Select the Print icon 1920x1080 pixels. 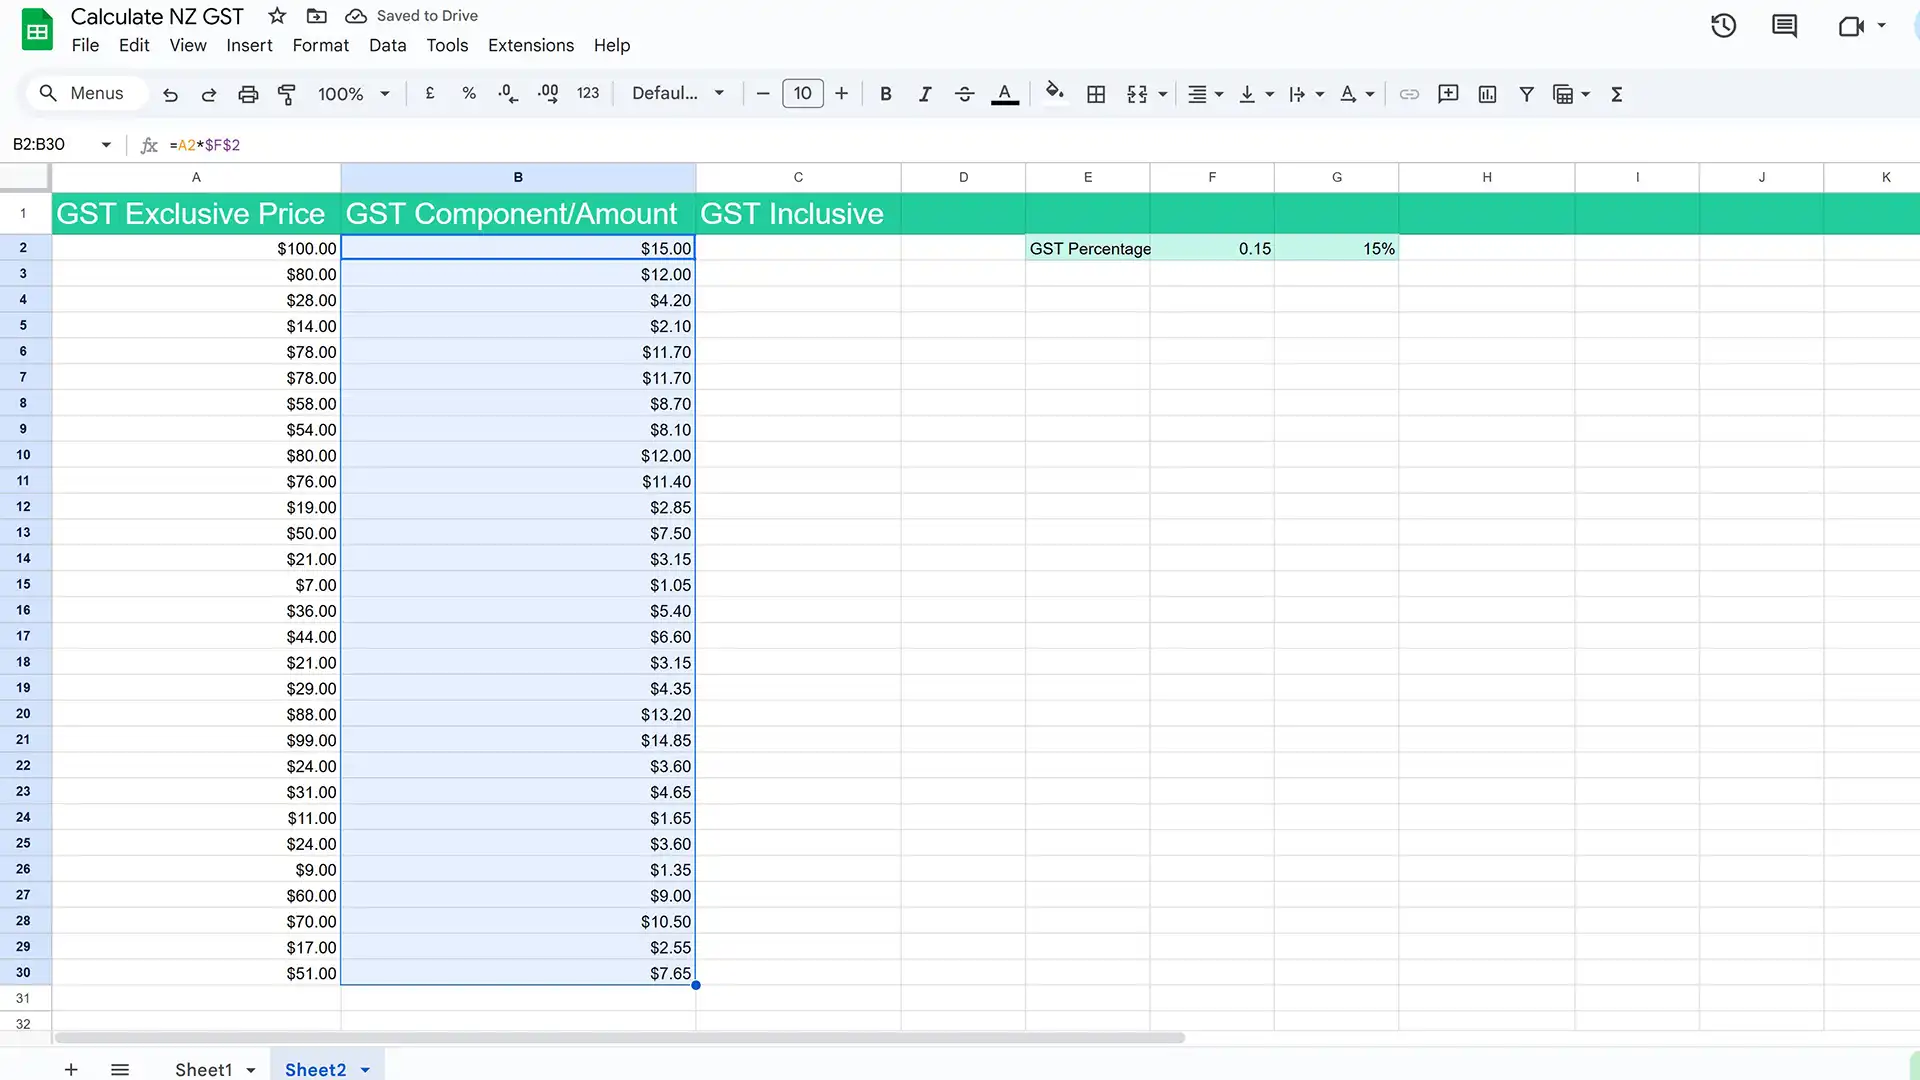click(x=248, y=94)
